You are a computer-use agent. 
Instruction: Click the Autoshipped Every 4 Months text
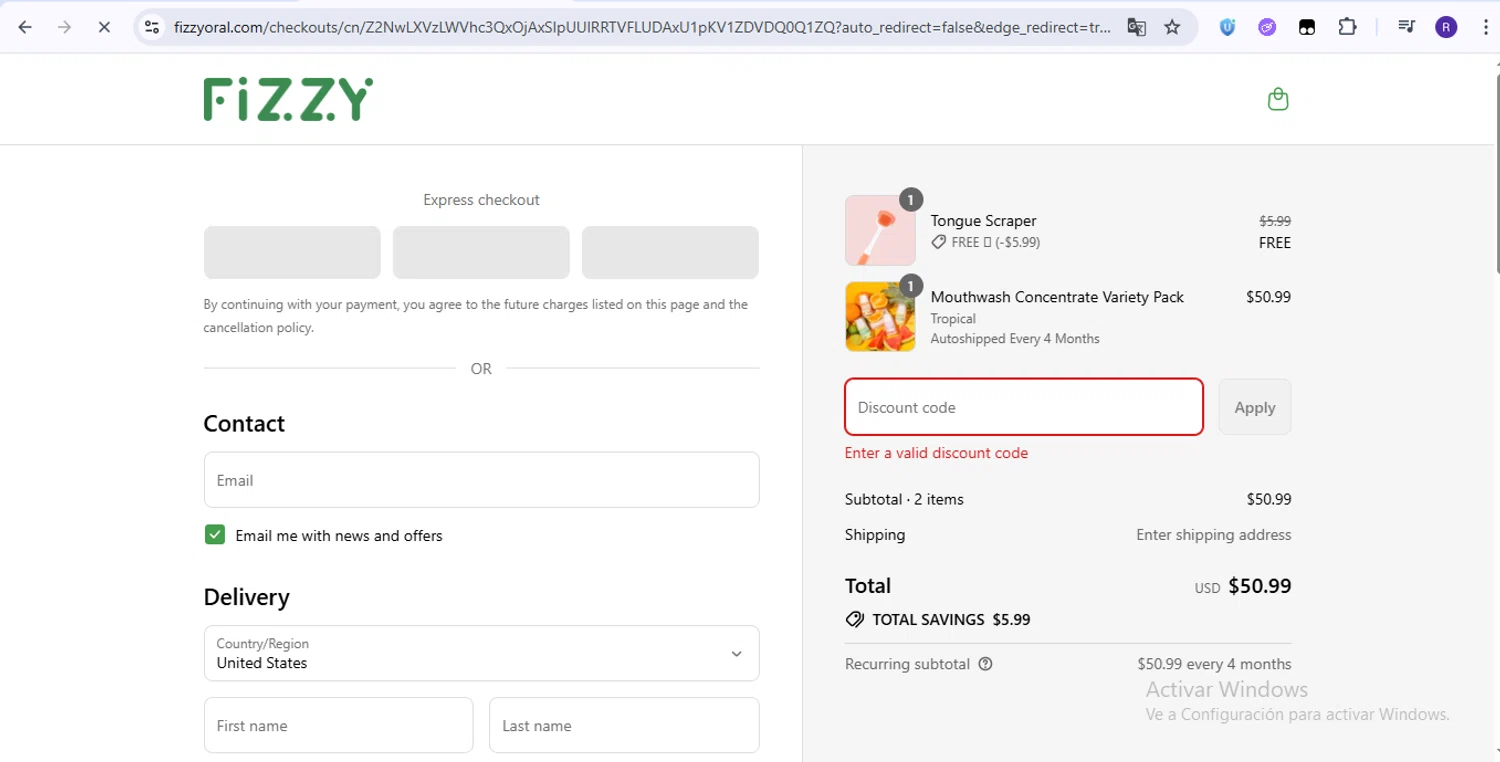1015,339
